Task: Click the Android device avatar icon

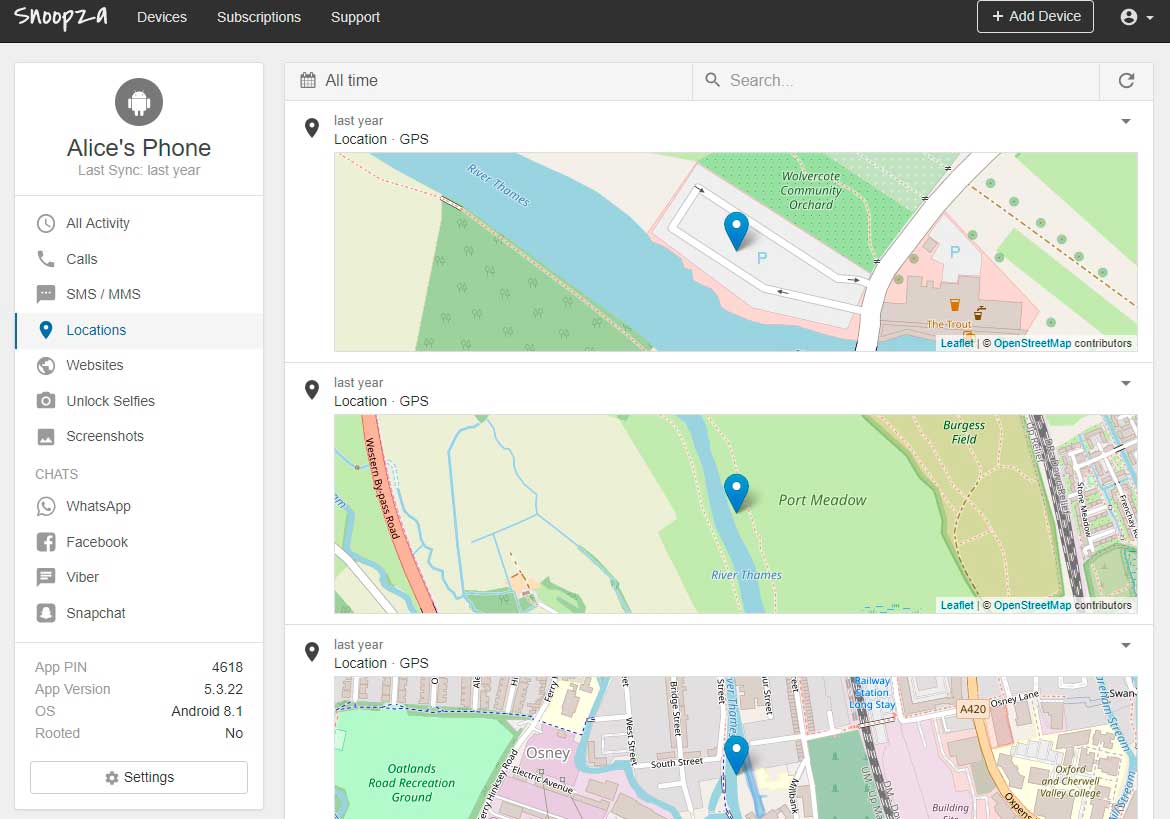Action: coord(139,101)
